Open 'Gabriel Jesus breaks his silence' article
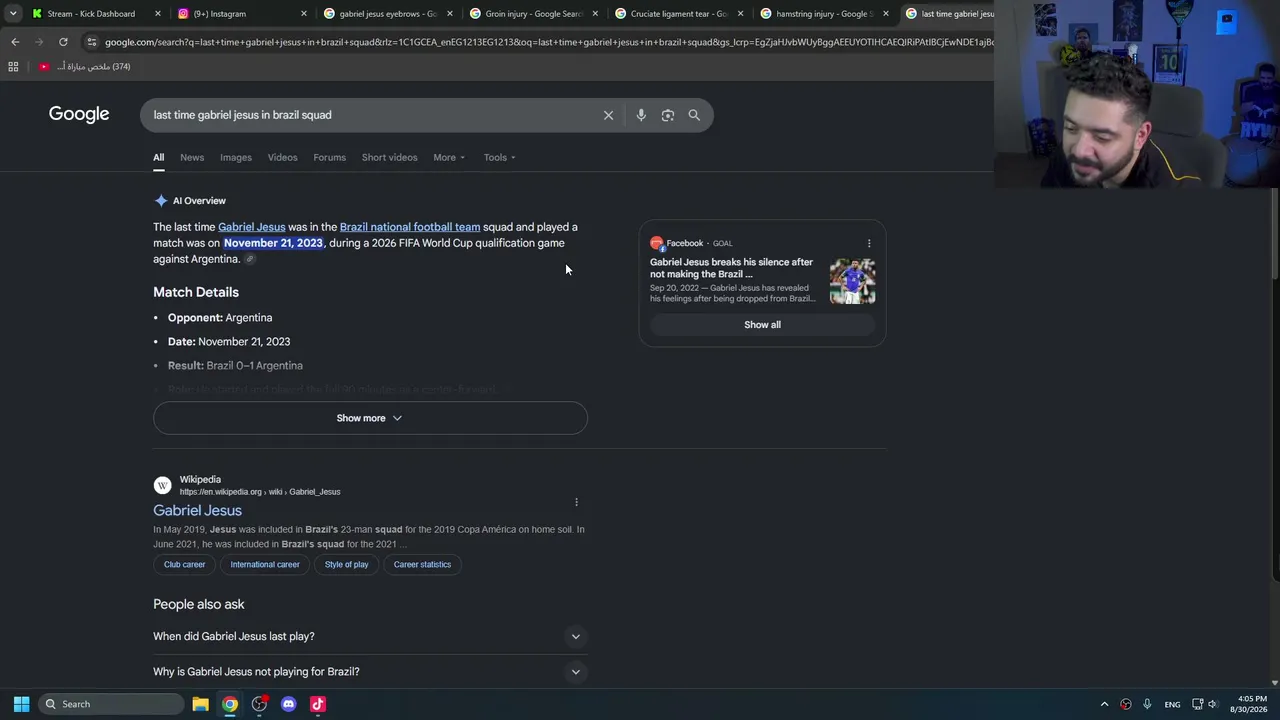Image resolution: width=1280 pixels, height=720 pixels. [732, 268]
